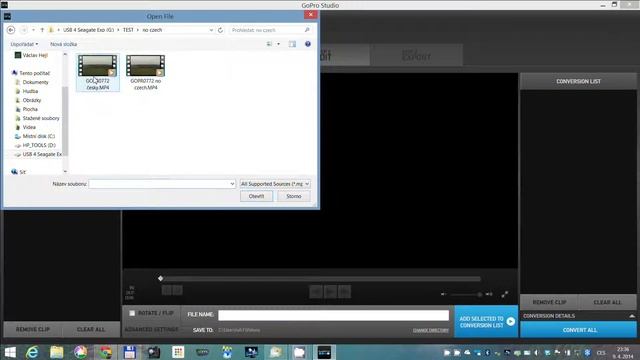Click CLEAR ALL under the conversion list

607,302
